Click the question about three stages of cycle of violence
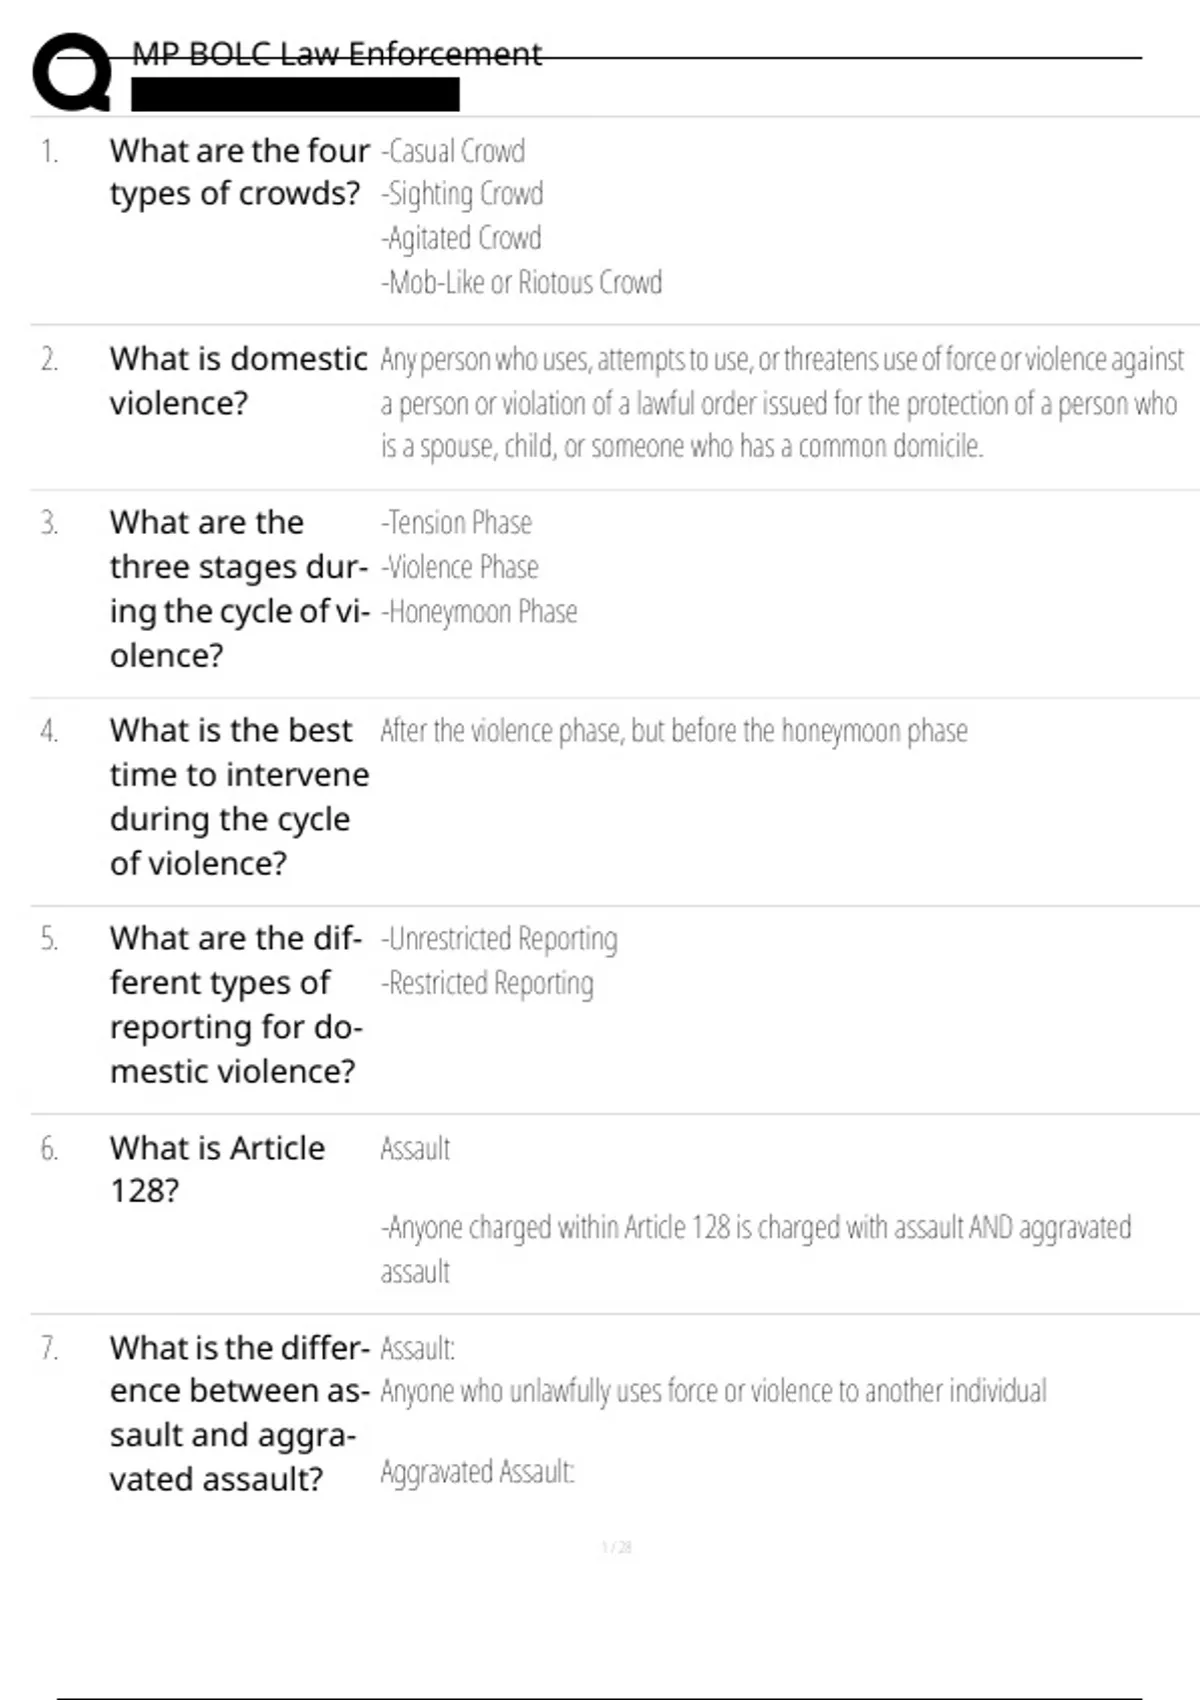 [240, 588]
